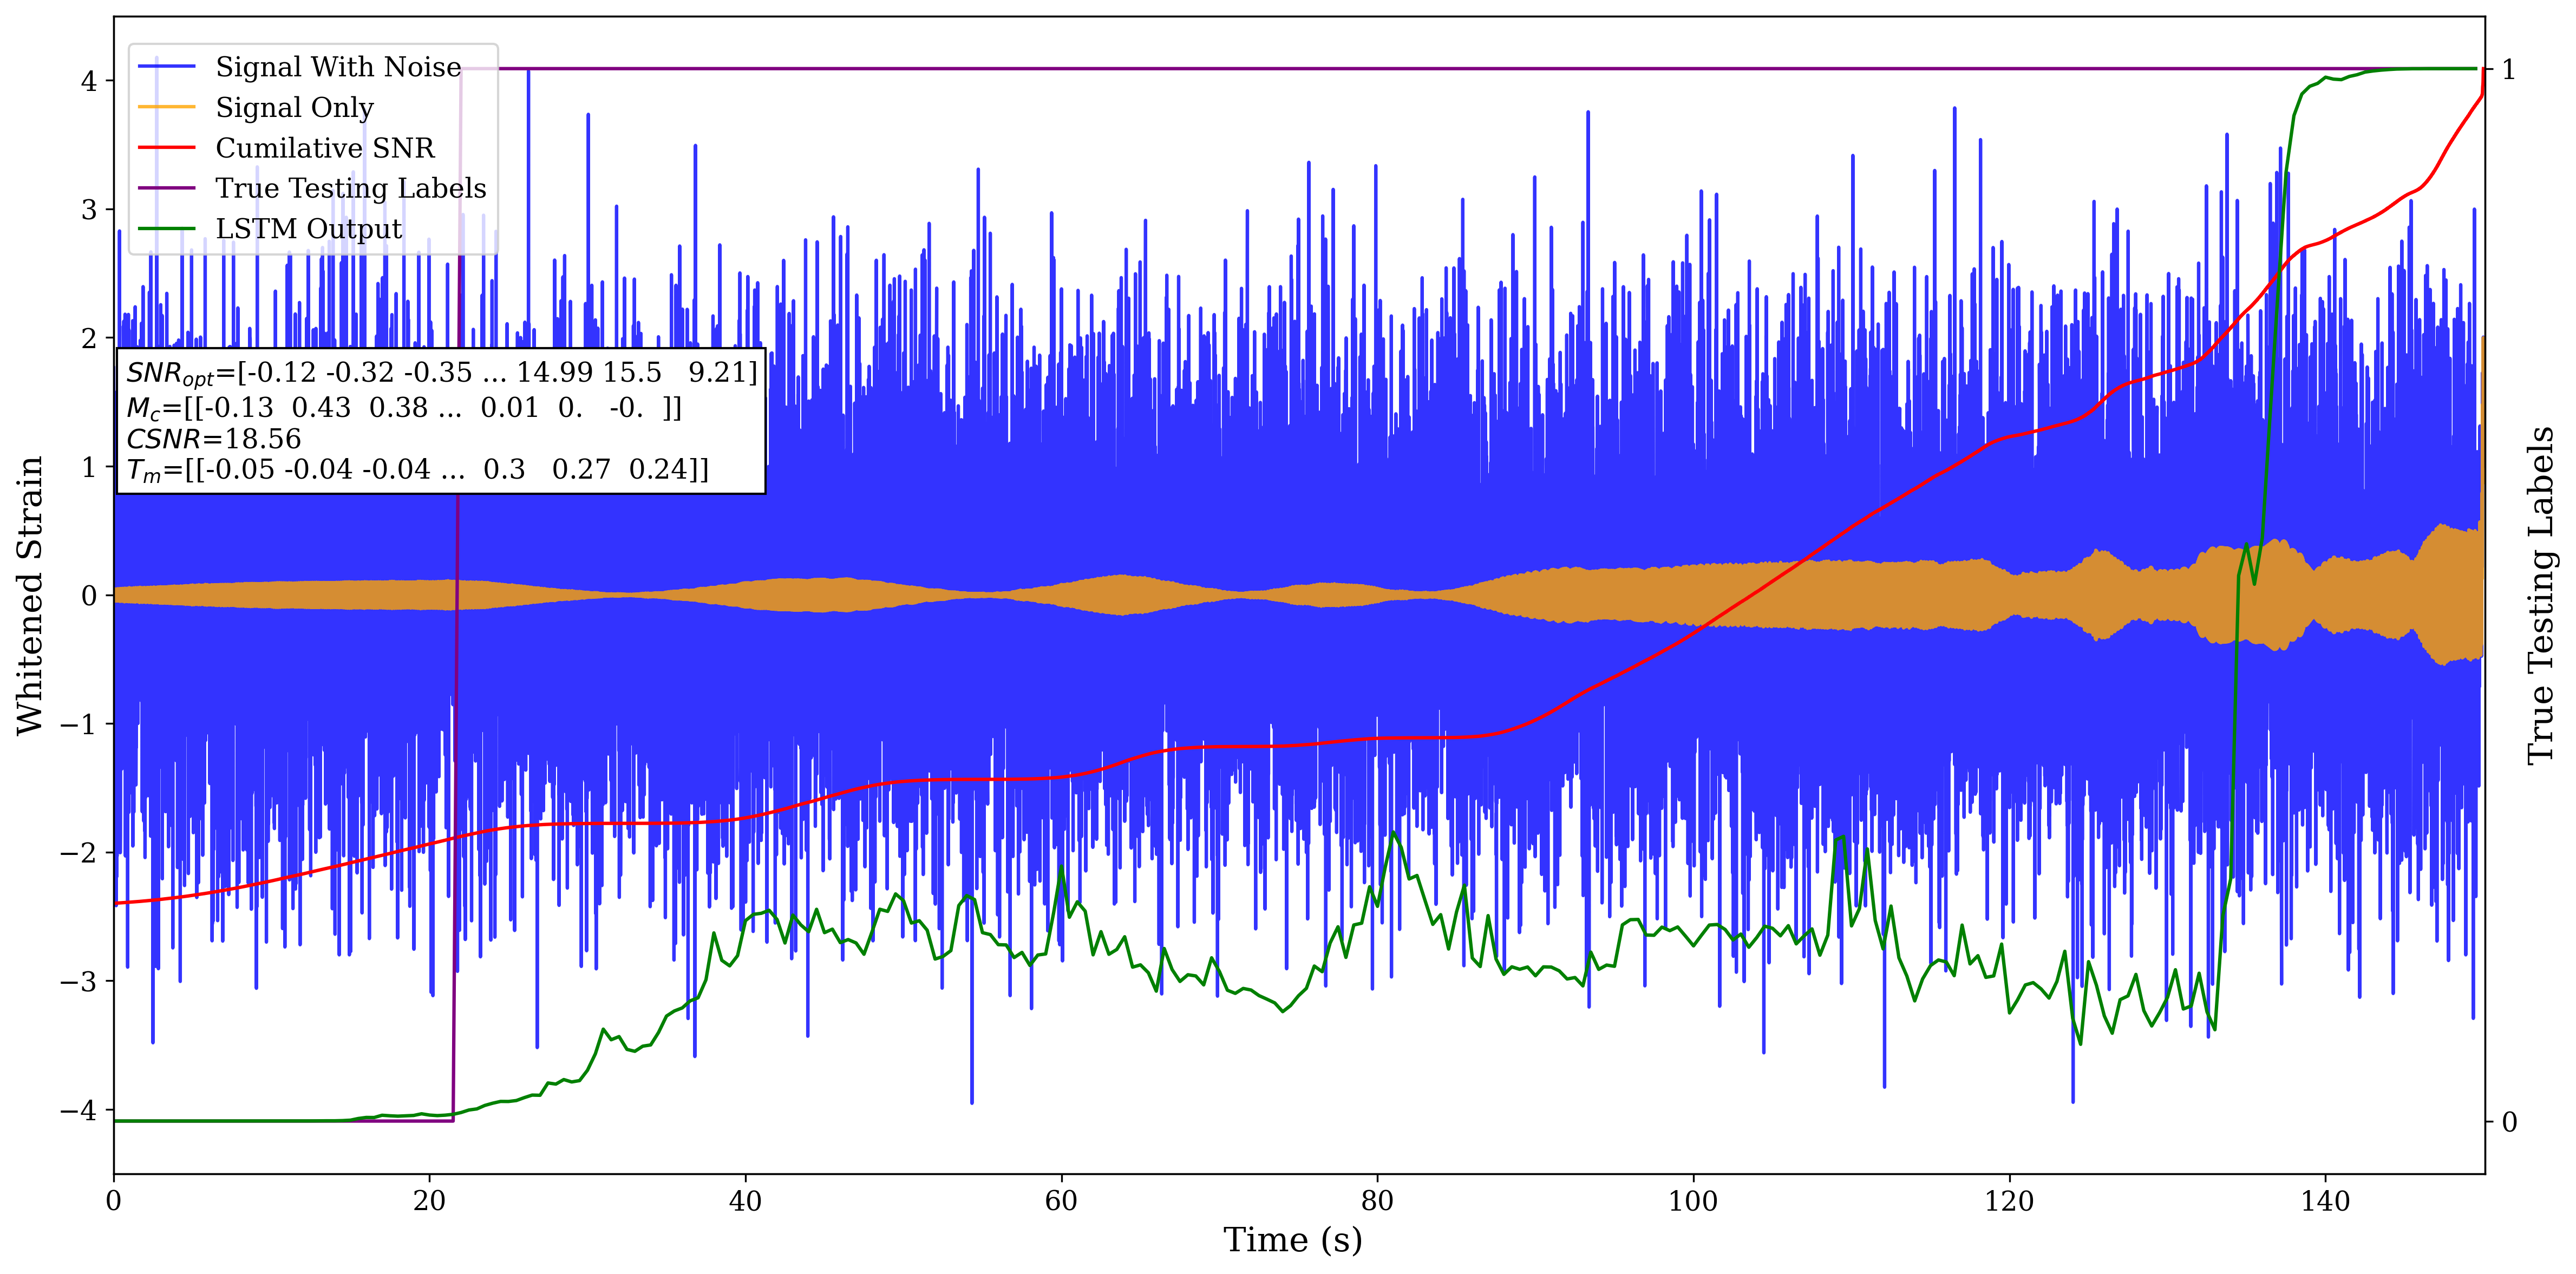Viewport: 2576px width, 1274px height.
Task: Click the purple True Testing Labels legend line
Action: (166, 188)
